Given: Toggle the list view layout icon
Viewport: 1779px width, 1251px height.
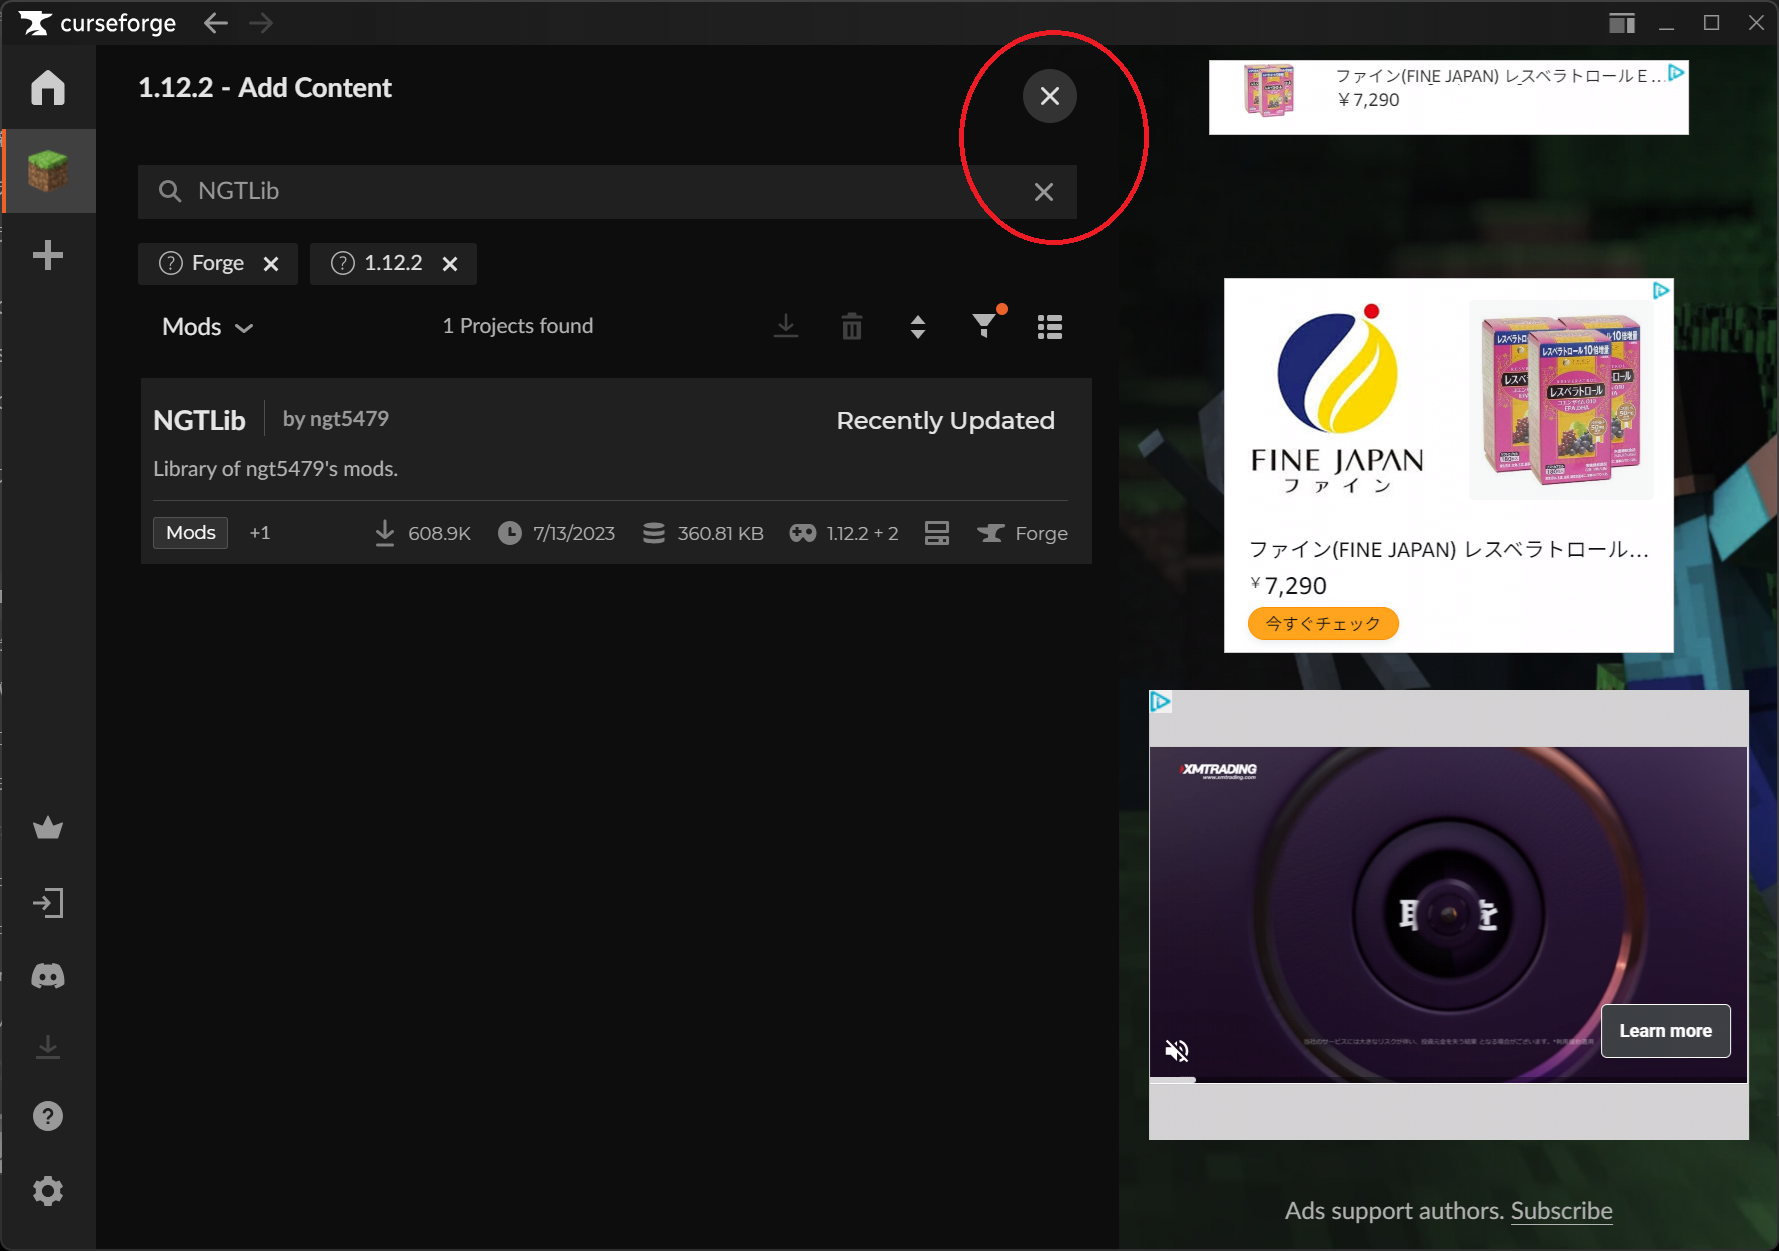Looking at the screenshot, I should tap(1050, 327).
